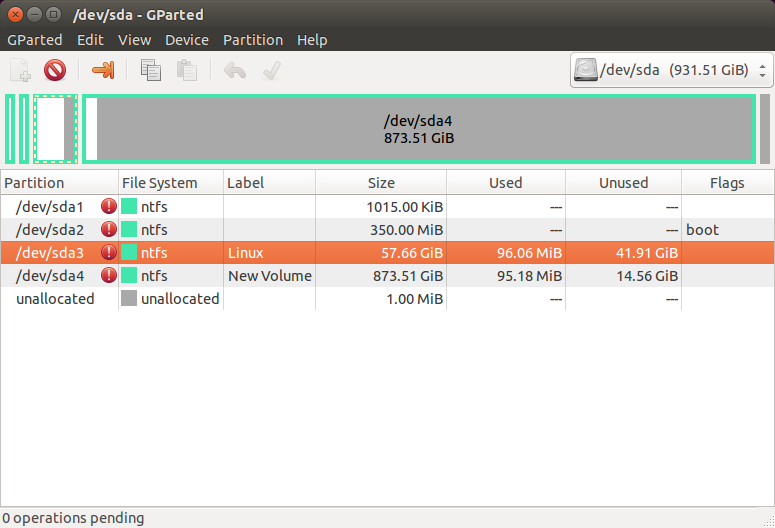The image size is (775, 528).
Task: Select the /dev/sda4 row name
Action: click(50, 276)
